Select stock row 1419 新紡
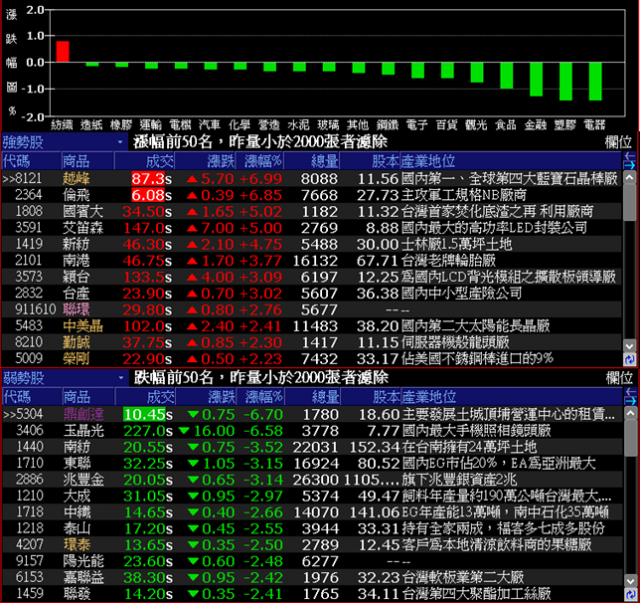The width and height of the screenshot is (640, 603). 311,244
